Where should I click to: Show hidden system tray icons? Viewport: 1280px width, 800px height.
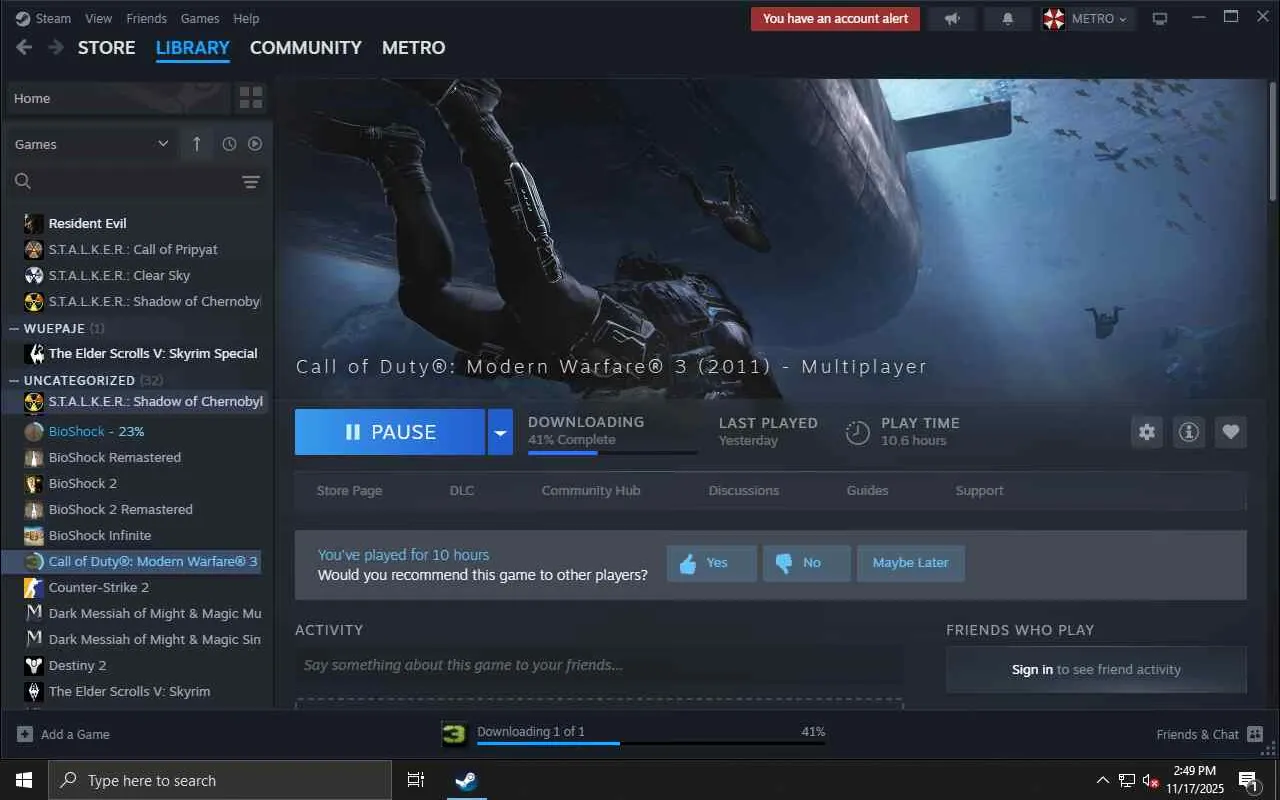[1103, 780]
